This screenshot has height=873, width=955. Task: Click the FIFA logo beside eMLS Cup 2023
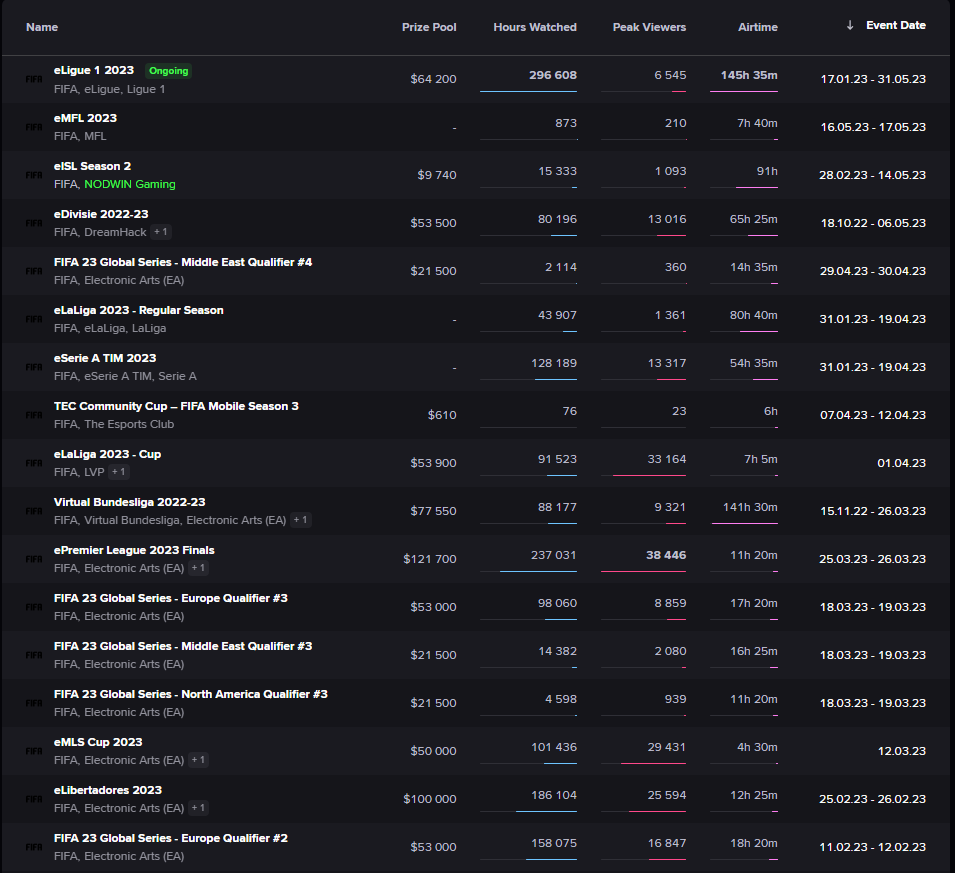tap(34, 751)
